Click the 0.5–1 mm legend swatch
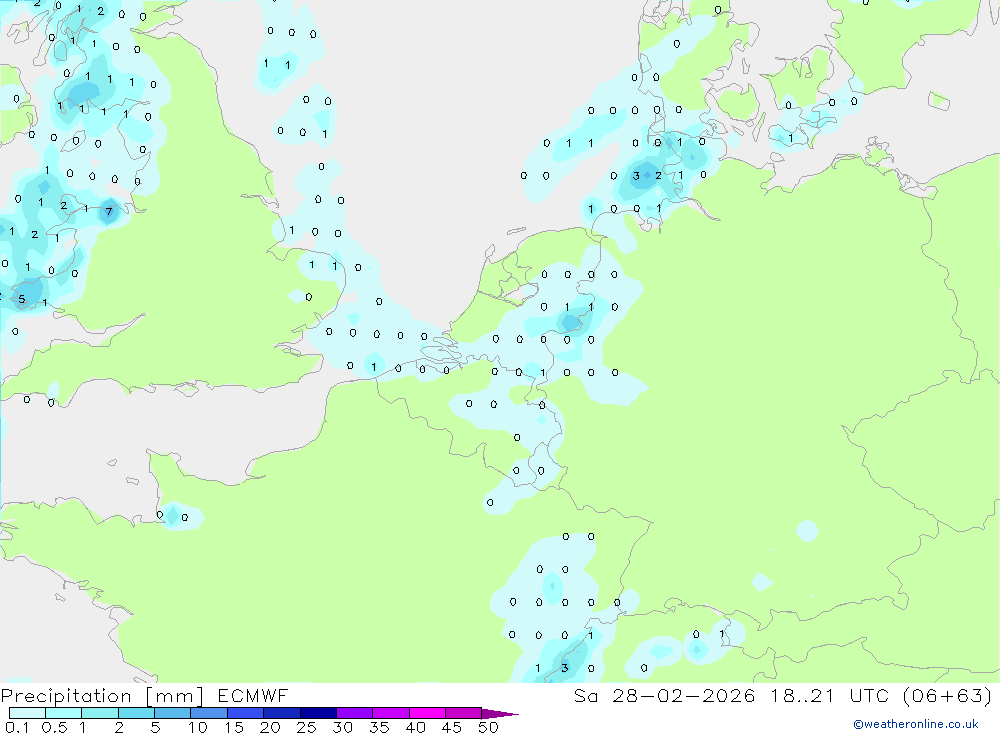Viewport: 1000px width, 733px height. click(x=64, y=713)
